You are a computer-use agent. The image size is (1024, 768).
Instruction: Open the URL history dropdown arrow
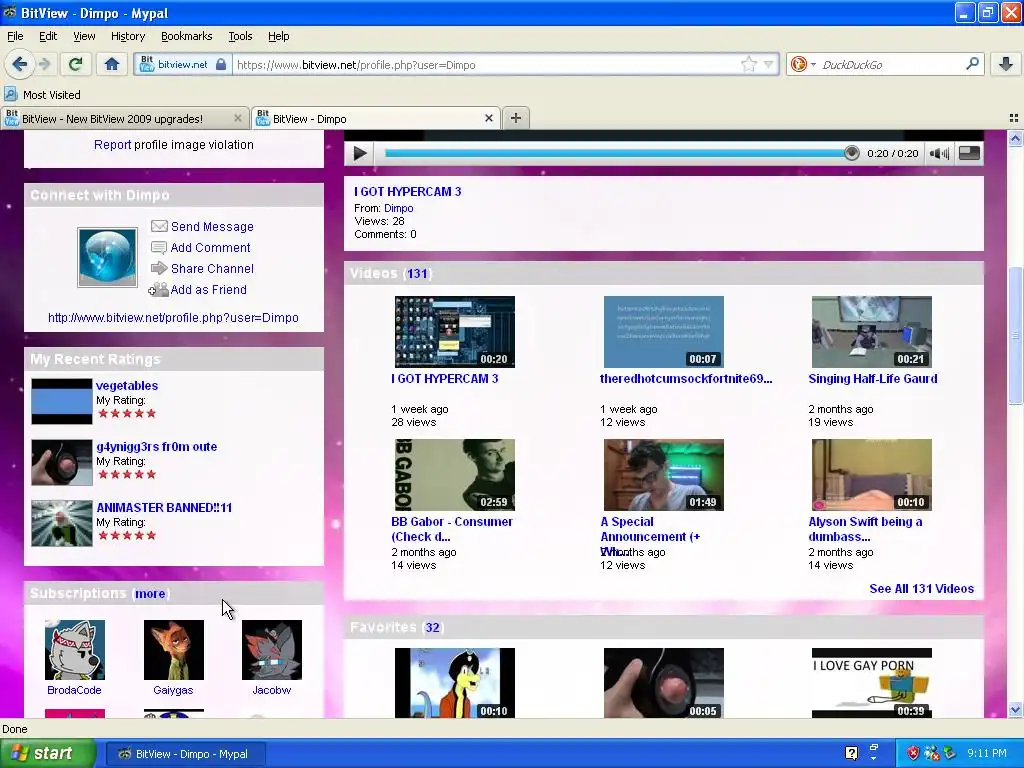[769, 64]
